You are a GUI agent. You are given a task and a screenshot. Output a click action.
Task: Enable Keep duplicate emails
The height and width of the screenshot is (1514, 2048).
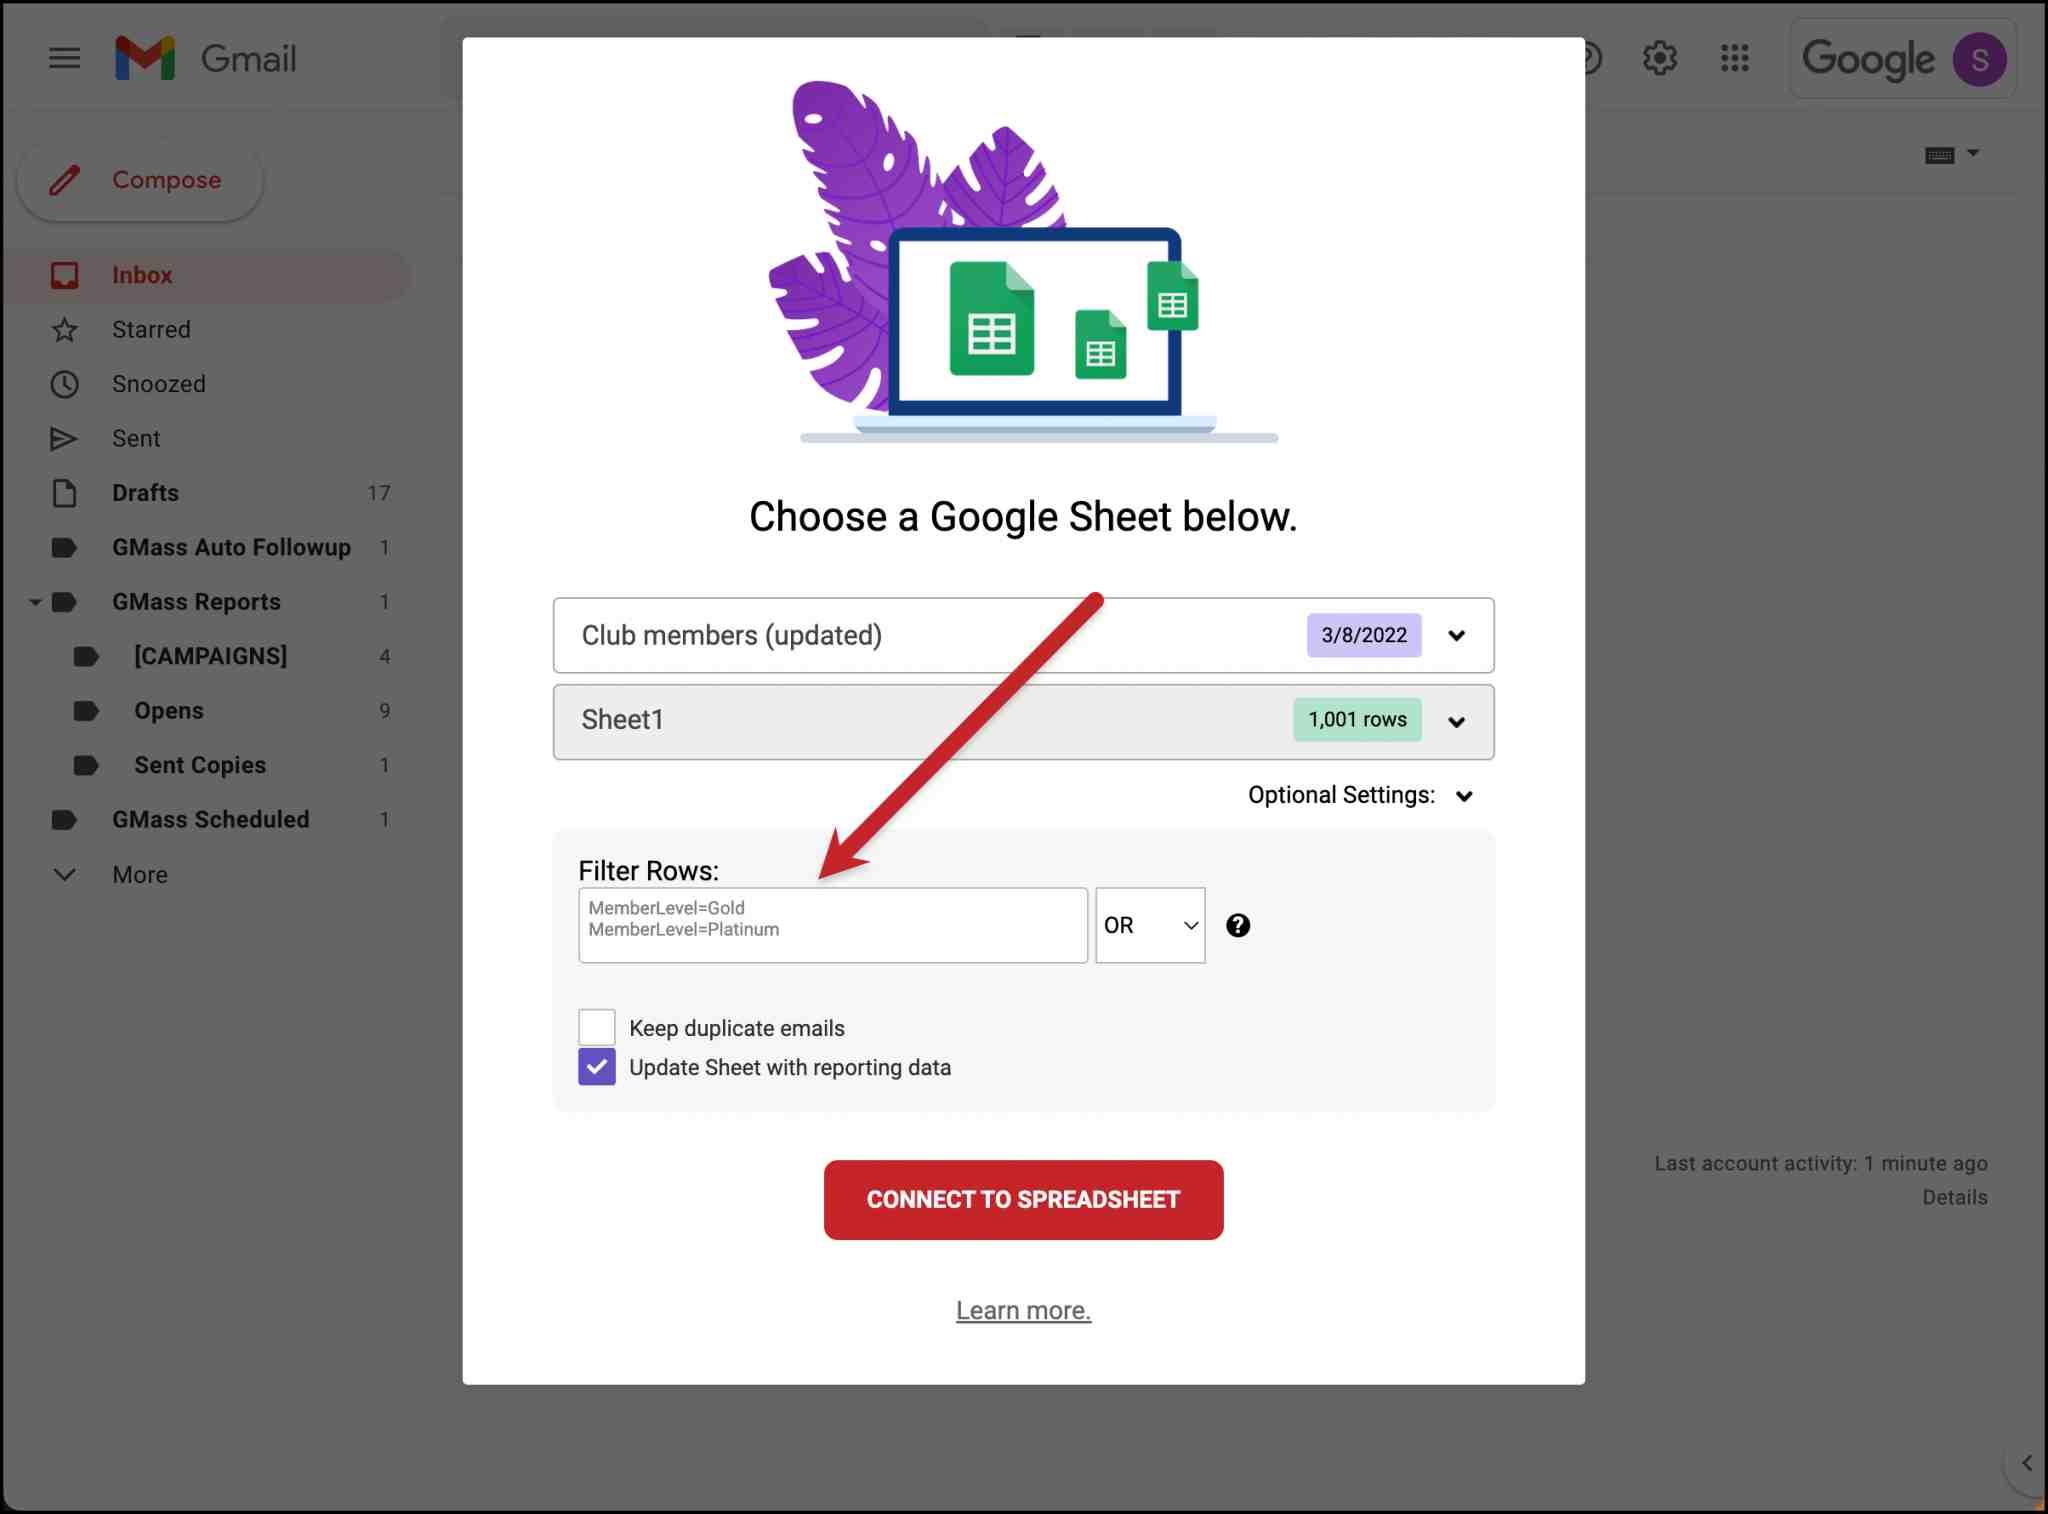coord(595,1026)
